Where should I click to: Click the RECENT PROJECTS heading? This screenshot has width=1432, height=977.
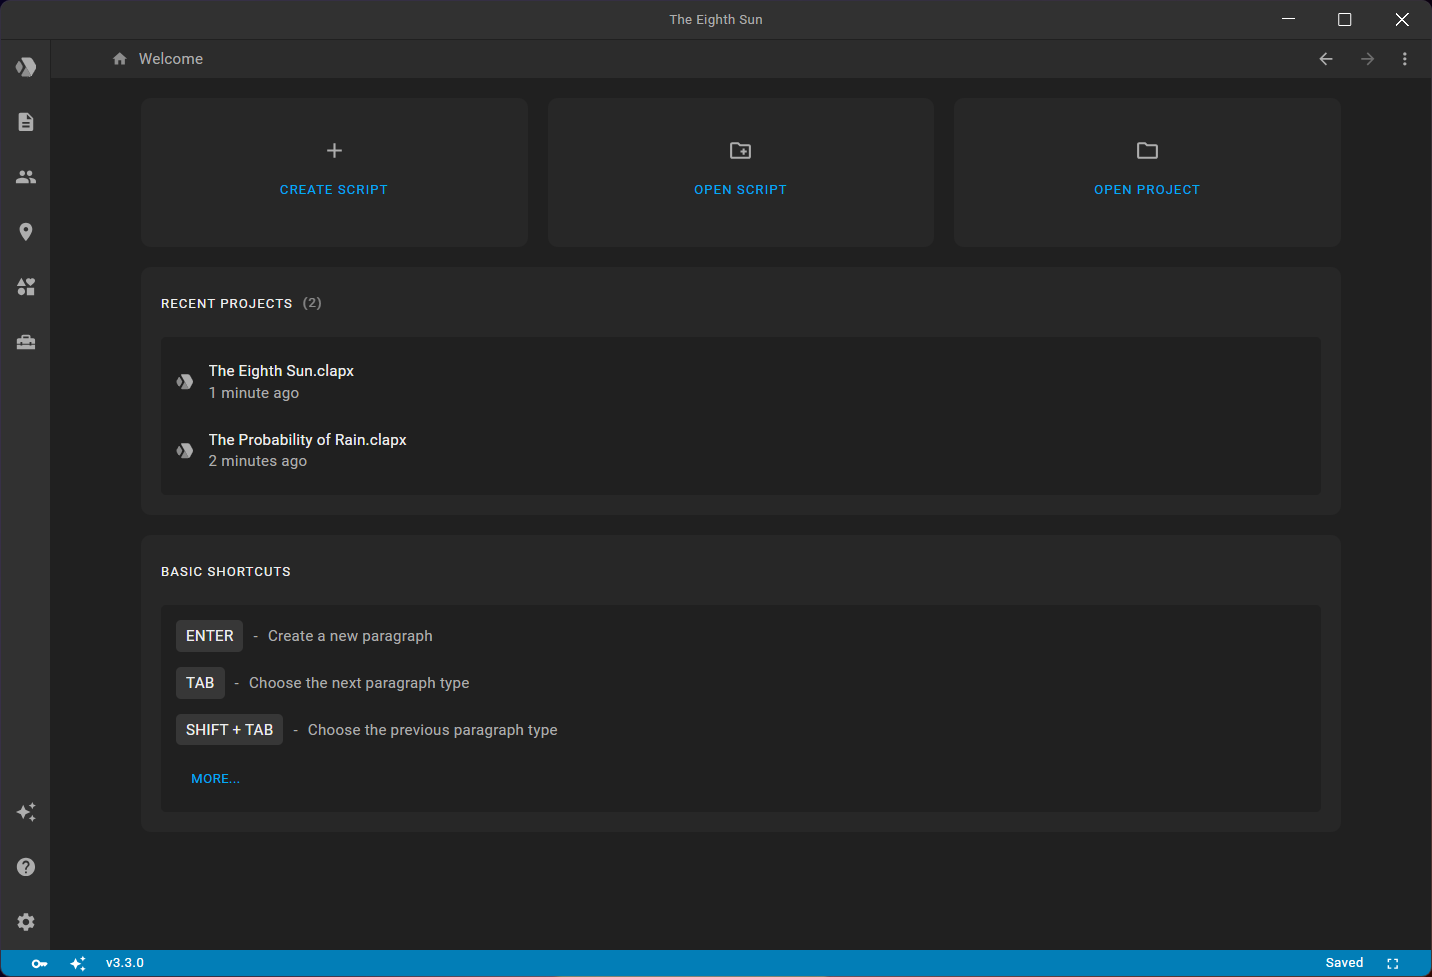(227, 304)
